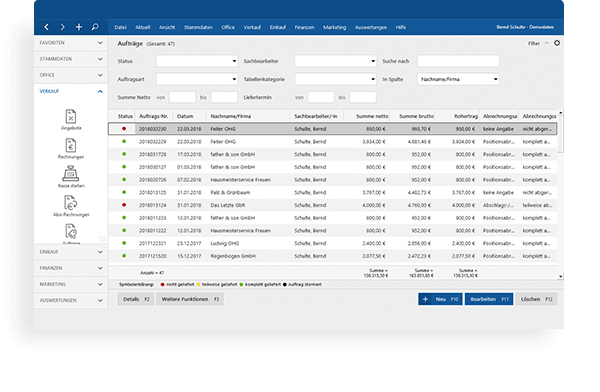Click black 'Auftrag storniert' legend dot

(x=284, y=284)
